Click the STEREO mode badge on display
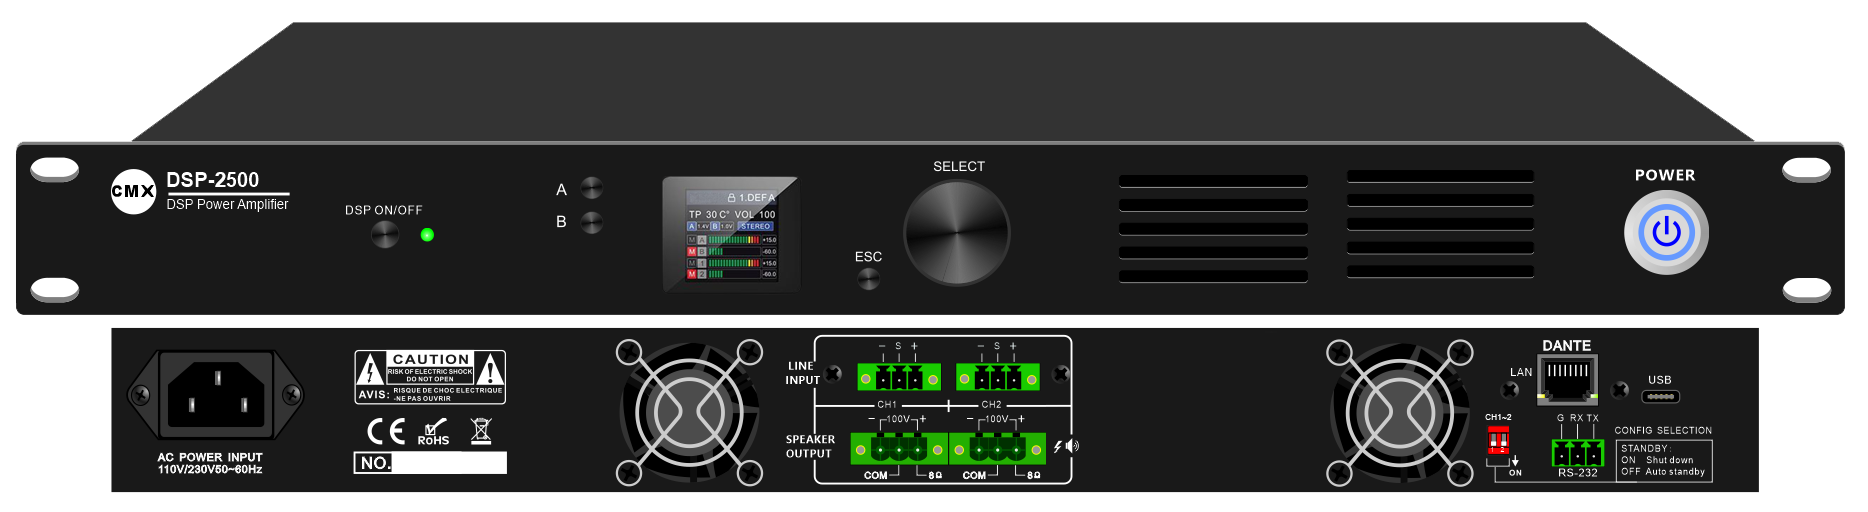The height and width of the screenshot is (512, 1868). [755, 226]
